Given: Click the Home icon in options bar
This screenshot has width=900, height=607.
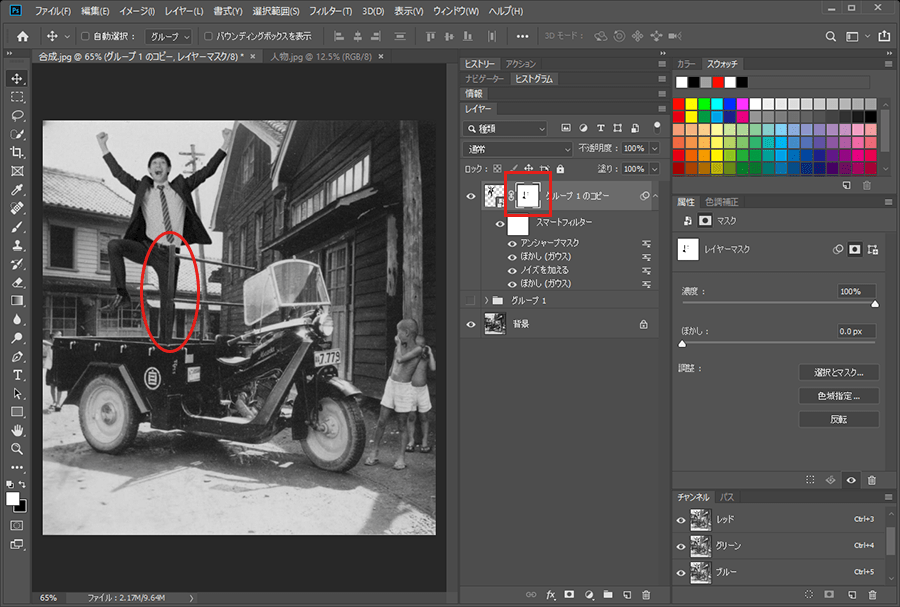Looking at the screenshot, I should click(22, 36).
